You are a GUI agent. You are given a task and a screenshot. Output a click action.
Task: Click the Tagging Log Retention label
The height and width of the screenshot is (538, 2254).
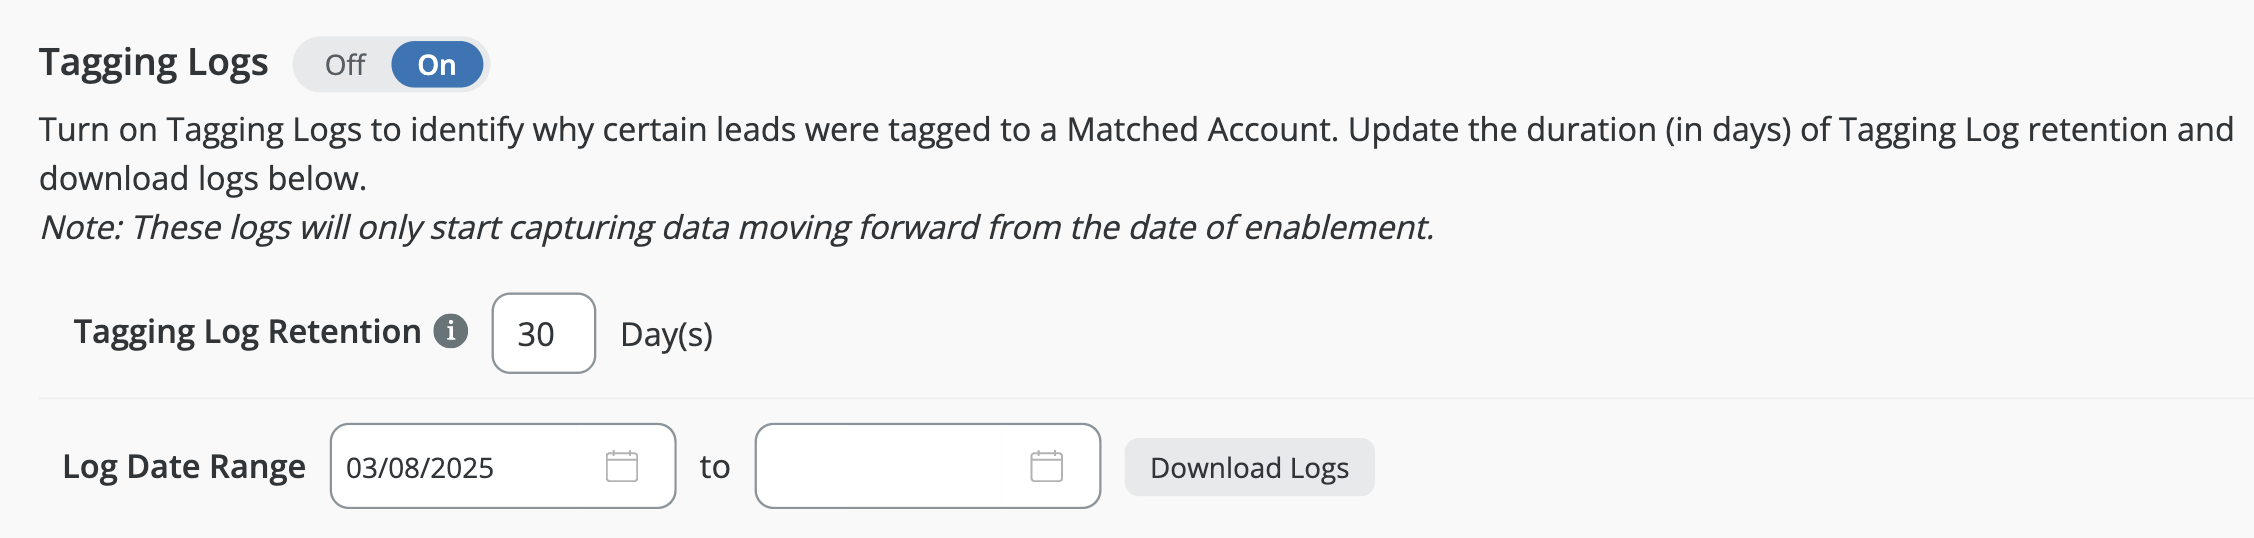point(247,332)
